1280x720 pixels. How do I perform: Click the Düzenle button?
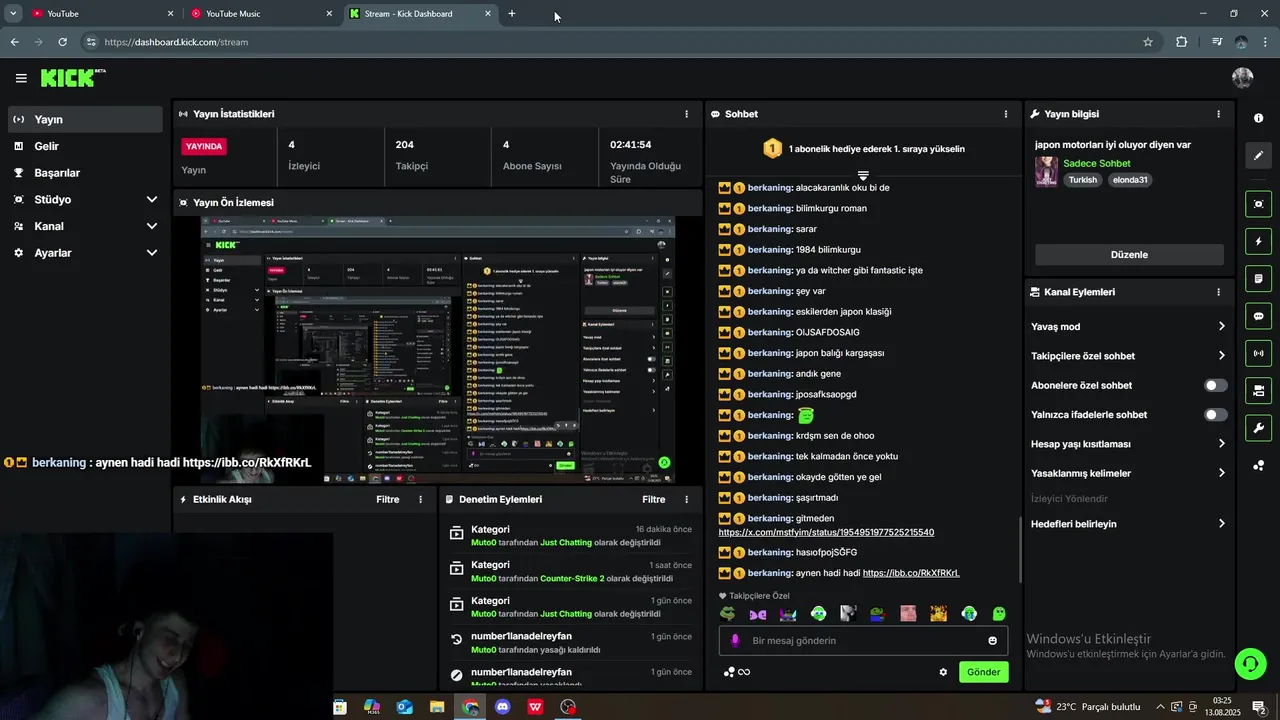point(1129,255)
